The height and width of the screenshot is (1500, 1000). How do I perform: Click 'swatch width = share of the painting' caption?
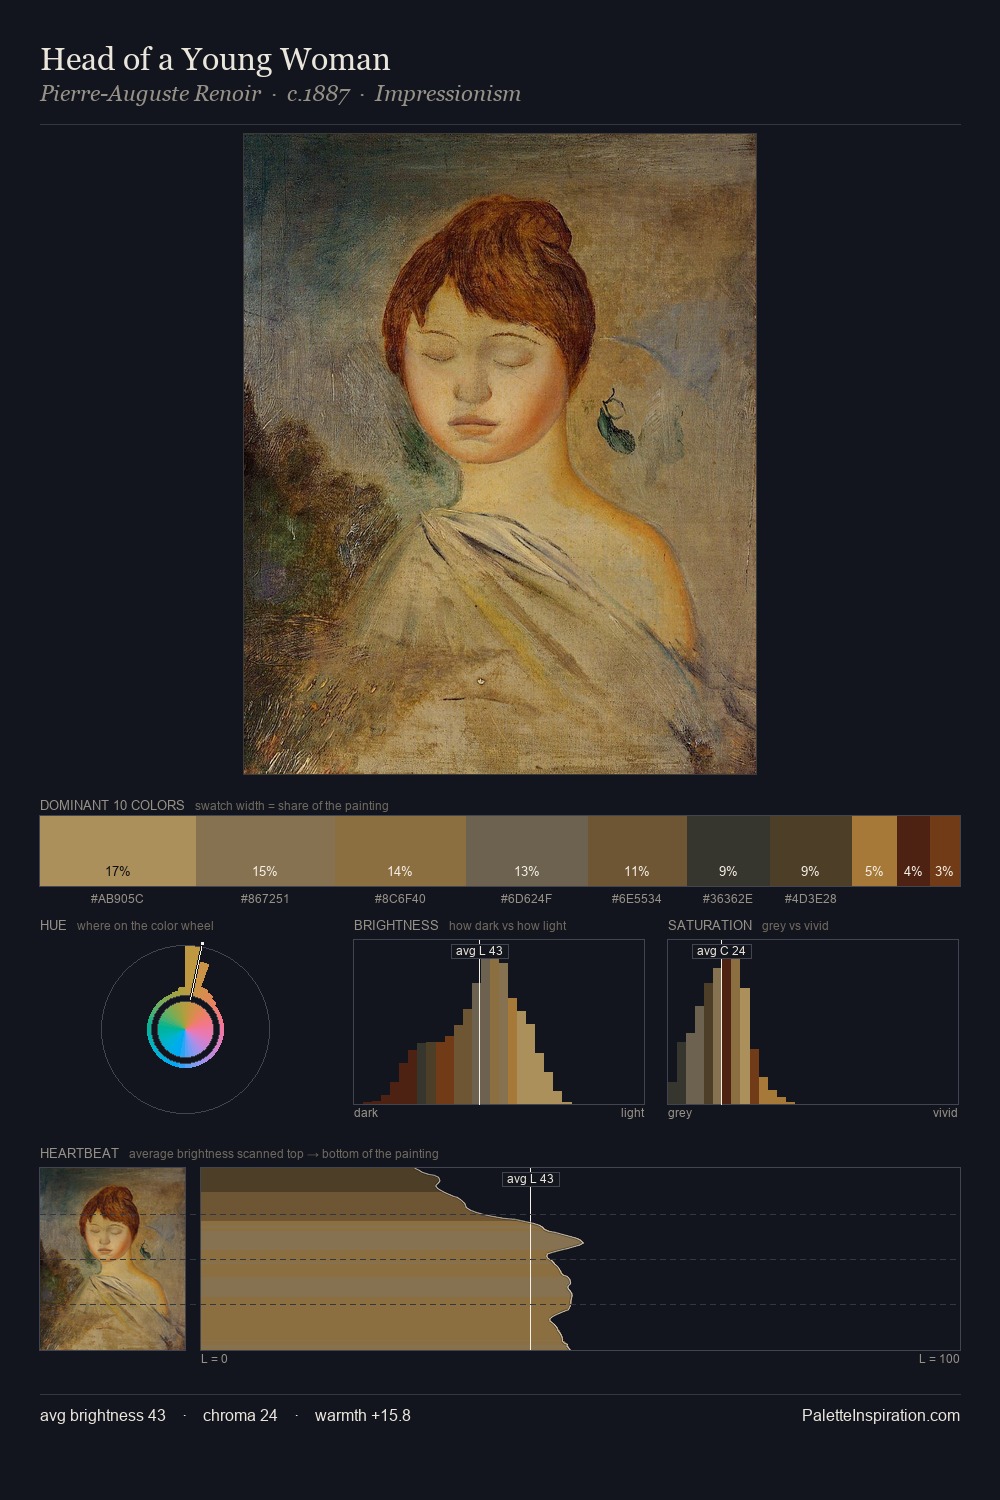coord(292,806)
